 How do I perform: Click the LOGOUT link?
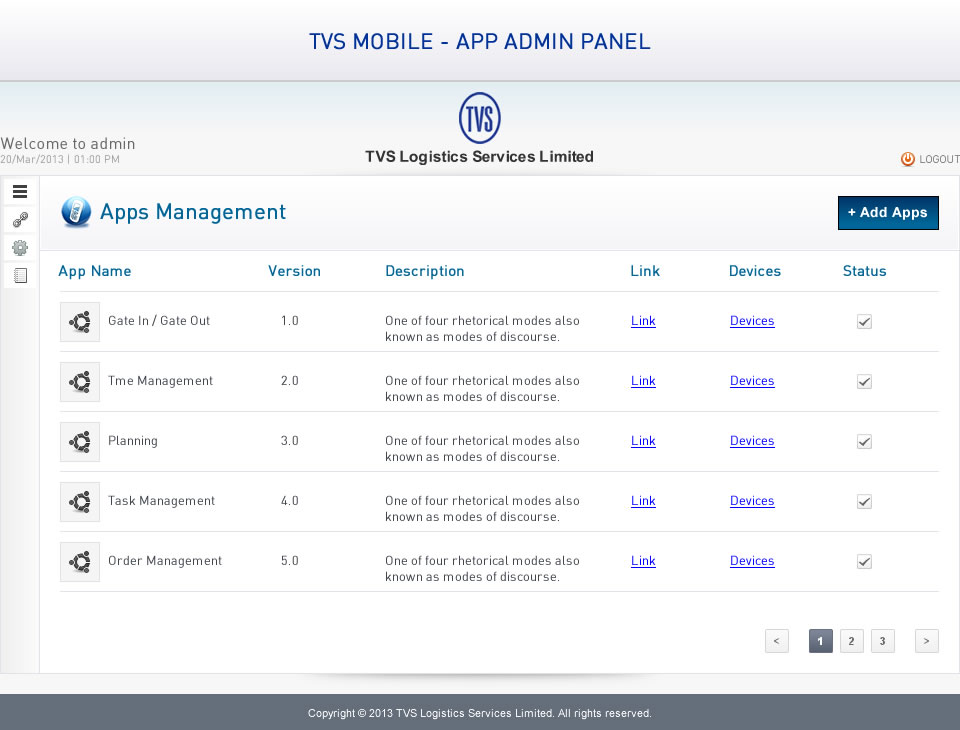pyautogui.click(x=939, y=159)
